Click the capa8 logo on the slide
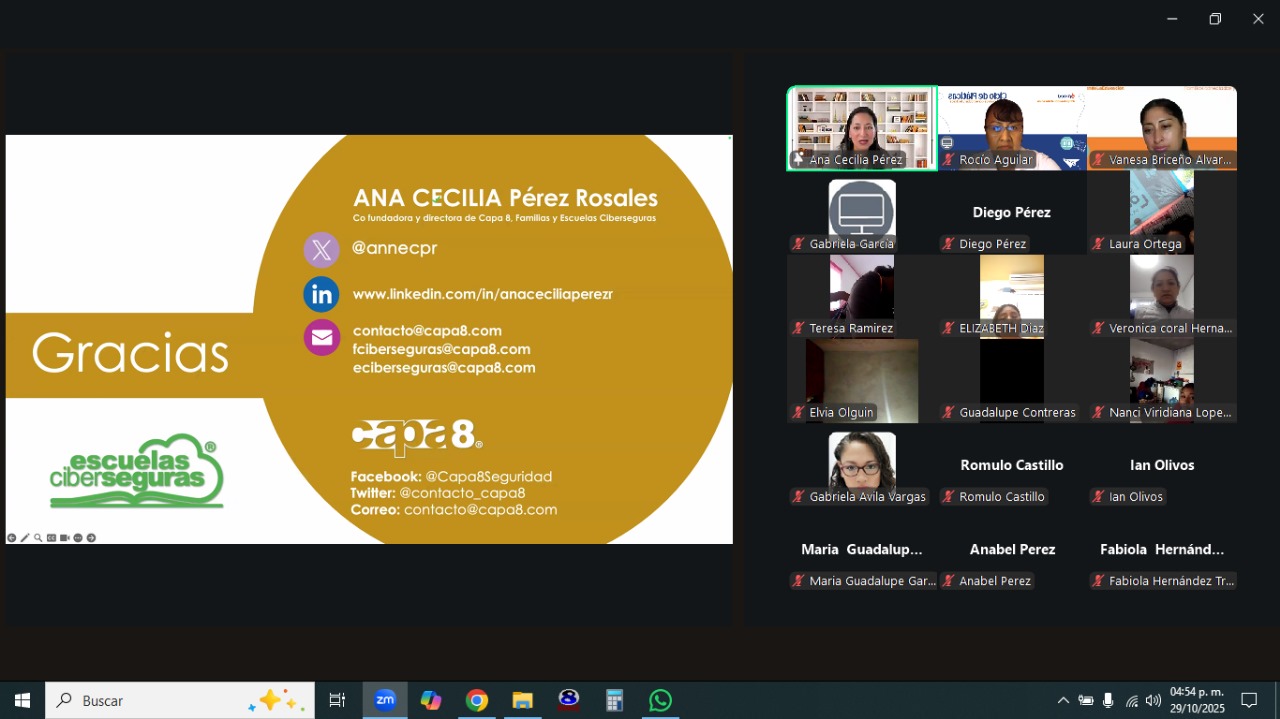The height and width of the screenshot is (719, 1280). pos(417,437)
